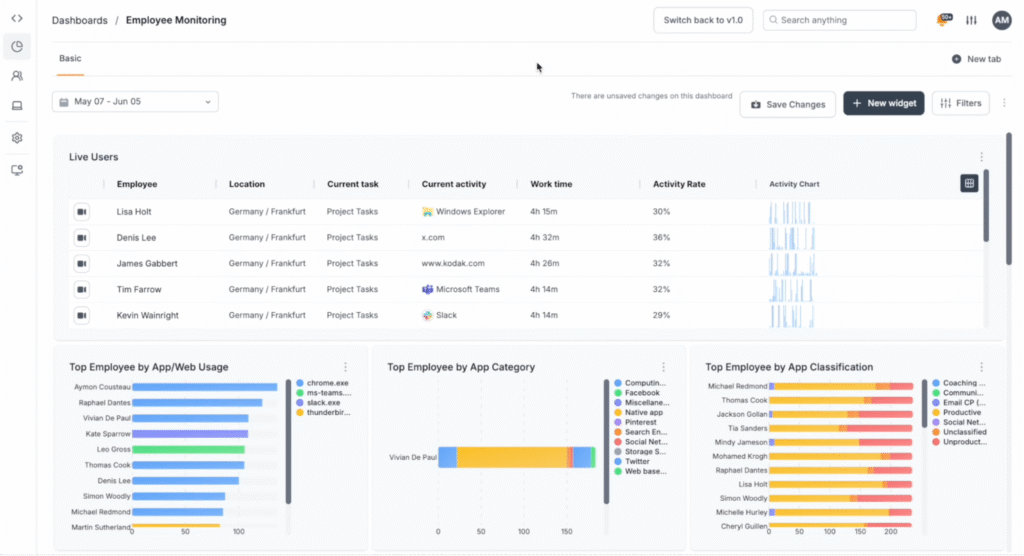Click the code brackets sidebar icon
The image size is (1024, 556).
pos(17,19)
